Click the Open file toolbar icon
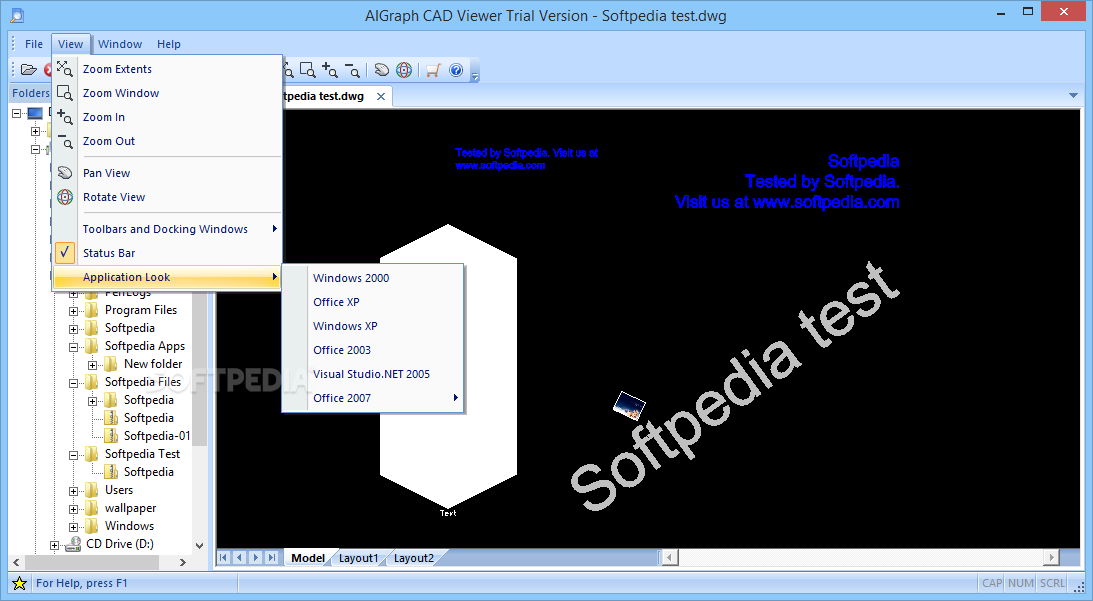Viewport: 1093px width, 601px height. point(29,70)
